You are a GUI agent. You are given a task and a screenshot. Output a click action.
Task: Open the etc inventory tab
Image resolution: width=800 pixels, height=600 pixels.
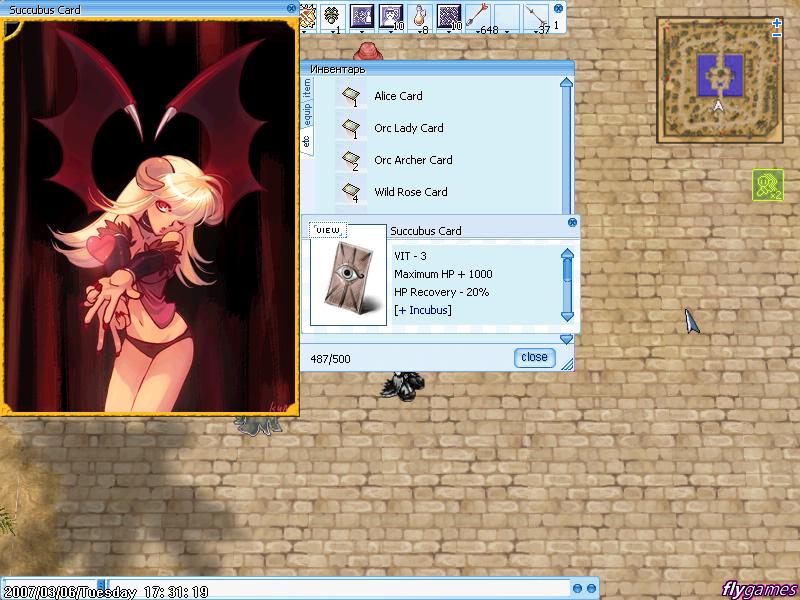[307, 141]
